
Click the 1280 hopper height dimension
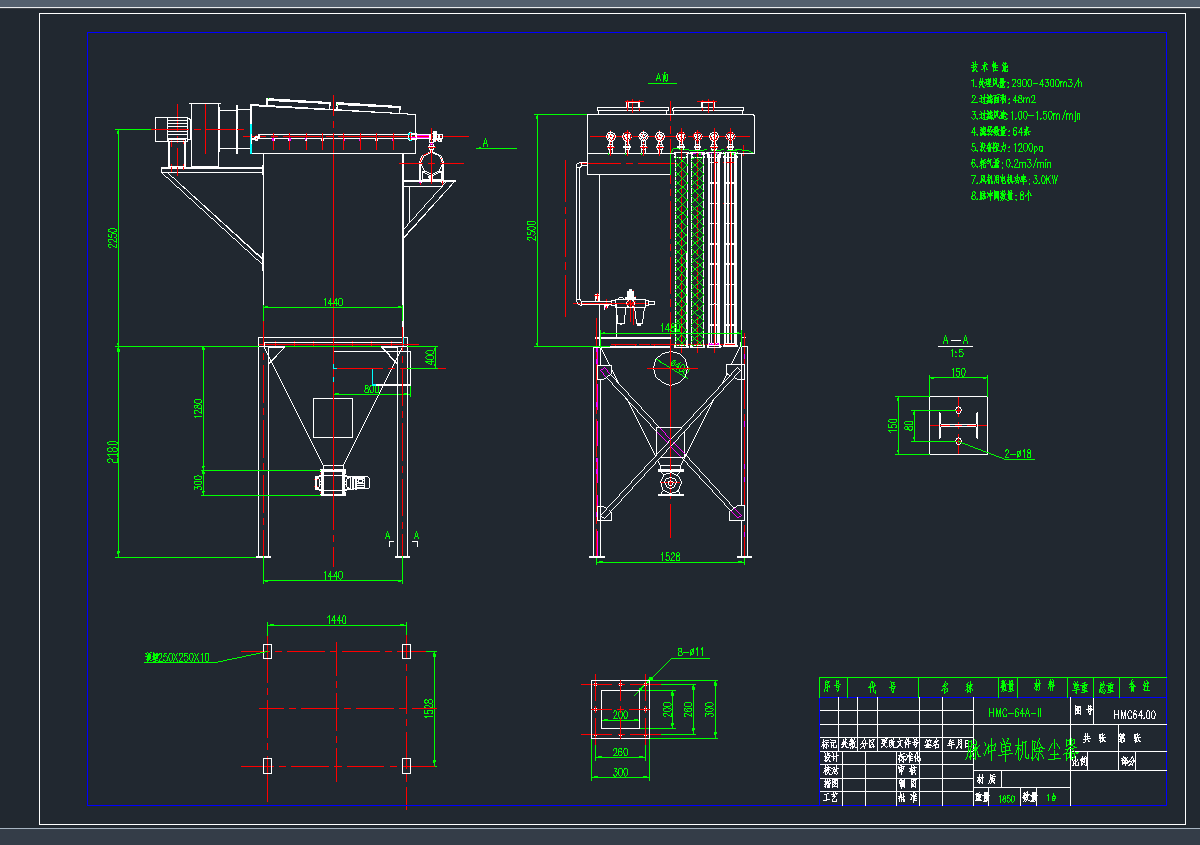(198, 408)
